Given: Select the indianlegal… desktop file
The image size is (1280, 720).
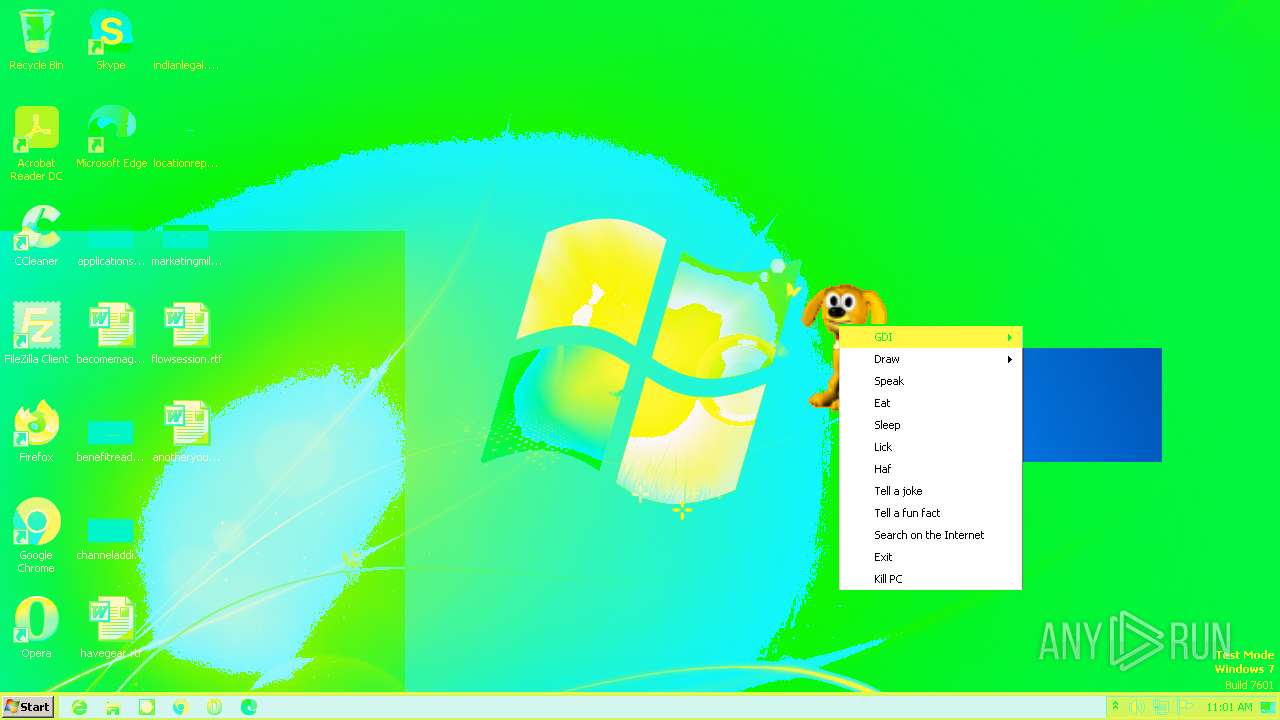Looking at the screenshot, I should (186, 64).
